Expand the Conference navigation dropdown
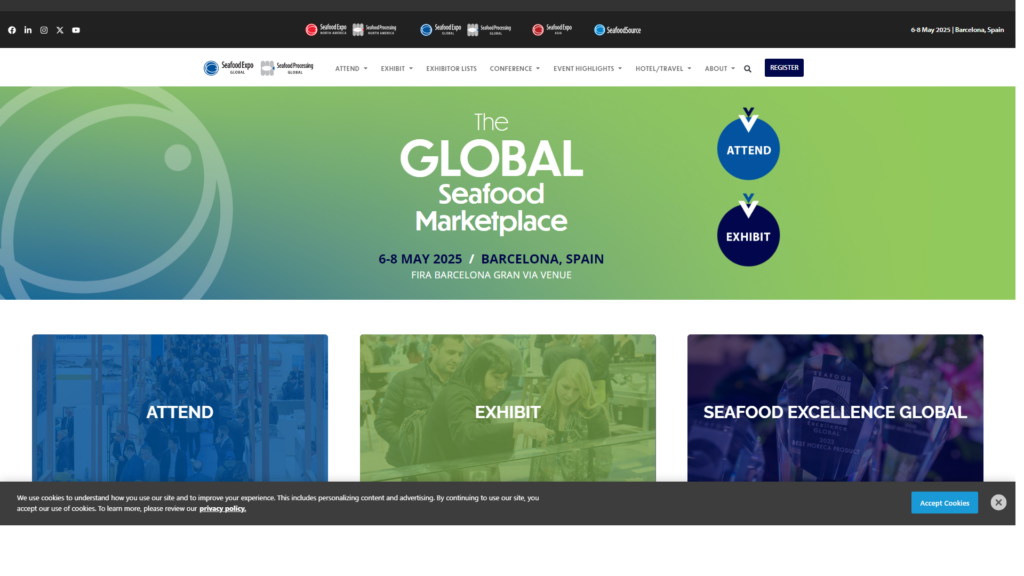The height and width of the screenshot is (576, 1024). pos(515,69)
